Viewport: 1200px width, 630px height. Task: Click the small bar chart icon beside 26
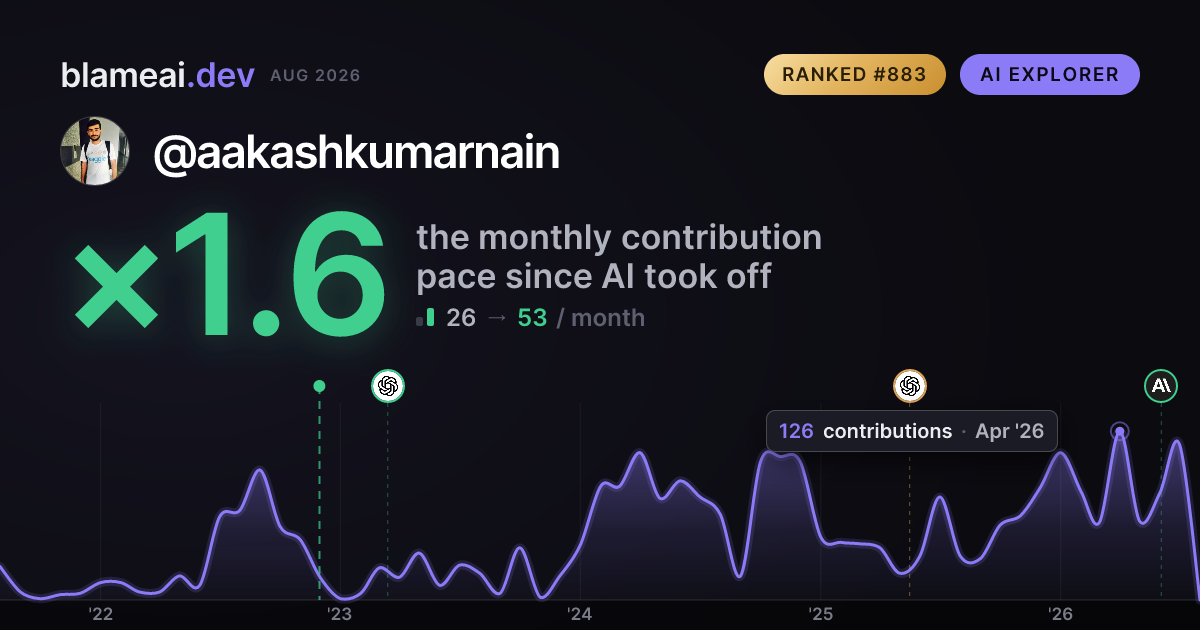click(x=425, y=318)
